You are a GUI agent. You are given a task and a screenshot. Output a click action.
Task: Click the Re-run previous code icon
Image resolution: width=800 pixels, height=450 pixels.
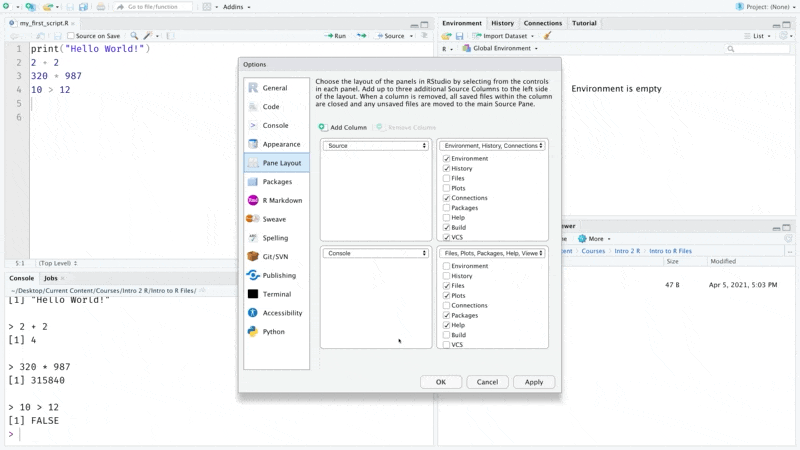[x=361, y=36]
